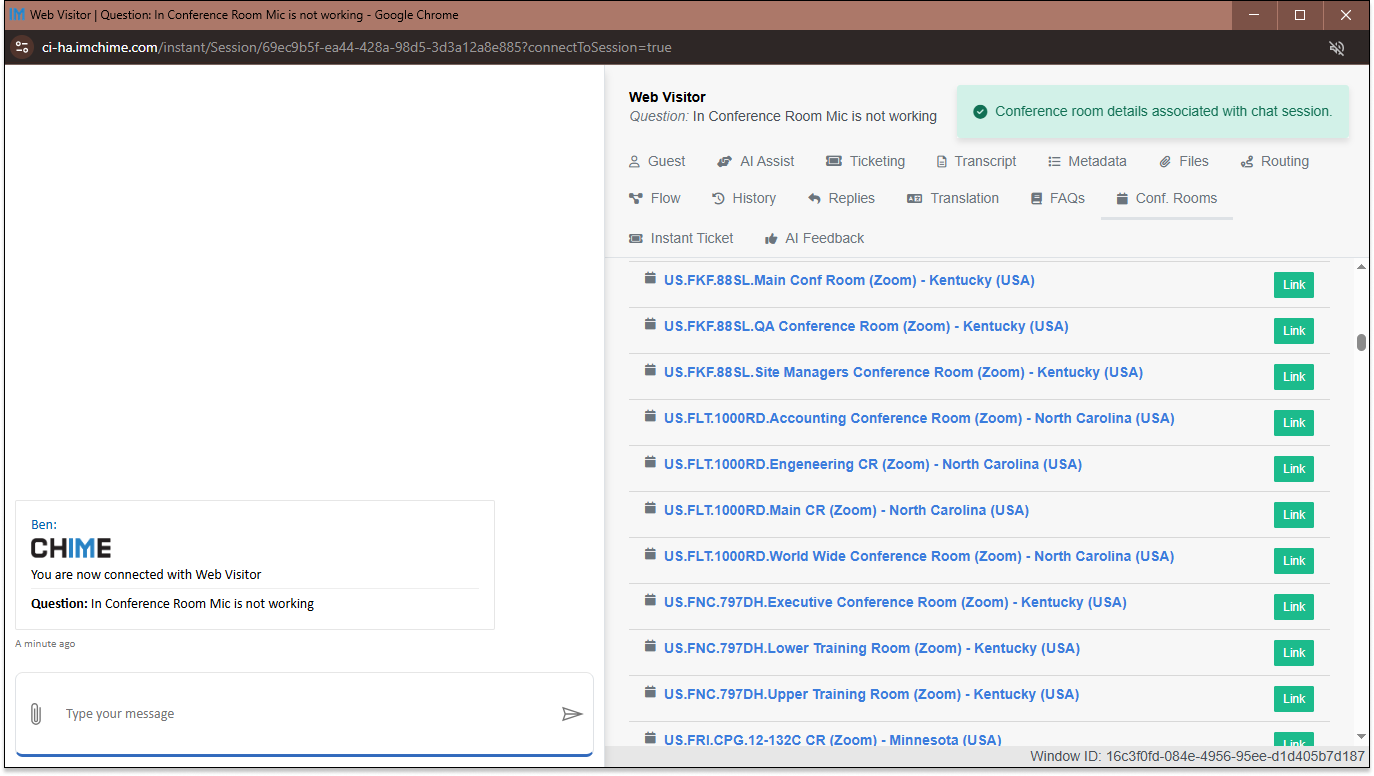
Task: Open the AI Feedback tab
Action: [814, 238]
